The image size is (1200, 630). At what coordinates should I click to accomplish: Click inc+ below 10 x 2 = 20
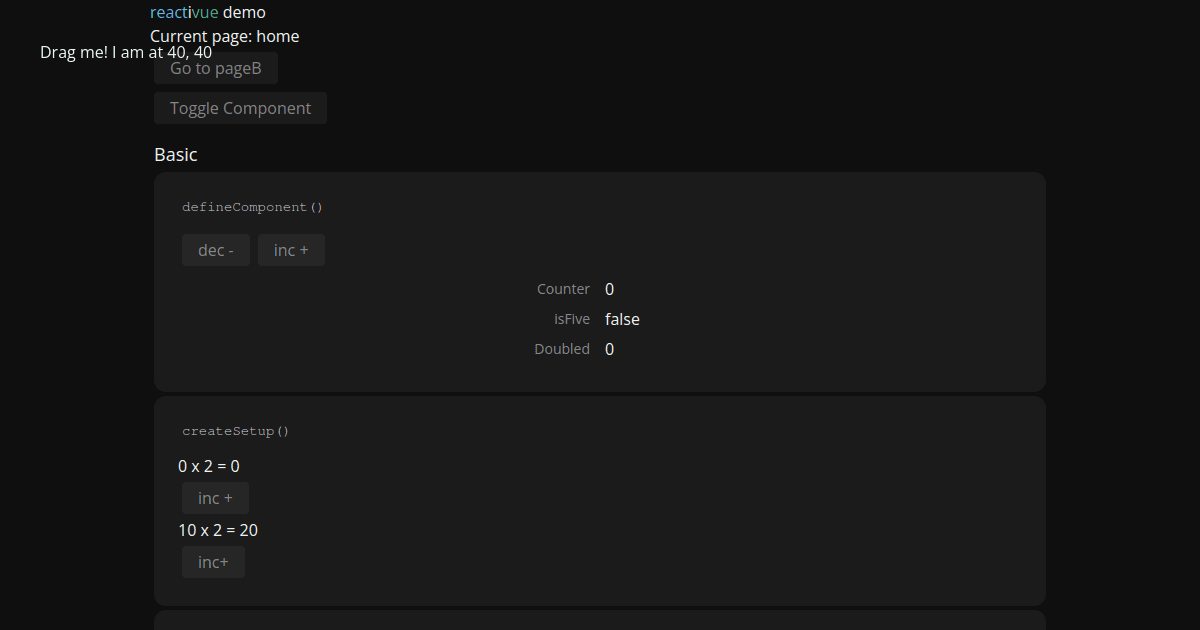(x=213, y=562)
